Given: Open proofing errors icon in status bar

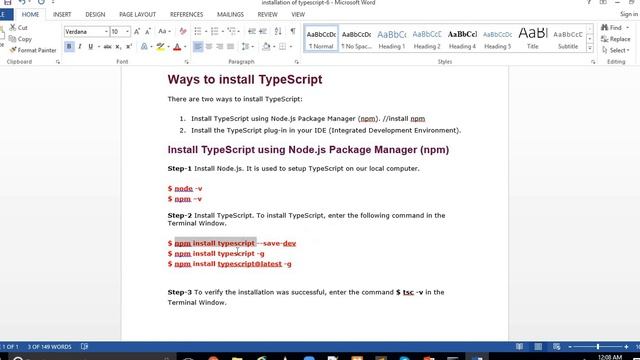Looking at the screenshot, I should click(x=84, y=347).
